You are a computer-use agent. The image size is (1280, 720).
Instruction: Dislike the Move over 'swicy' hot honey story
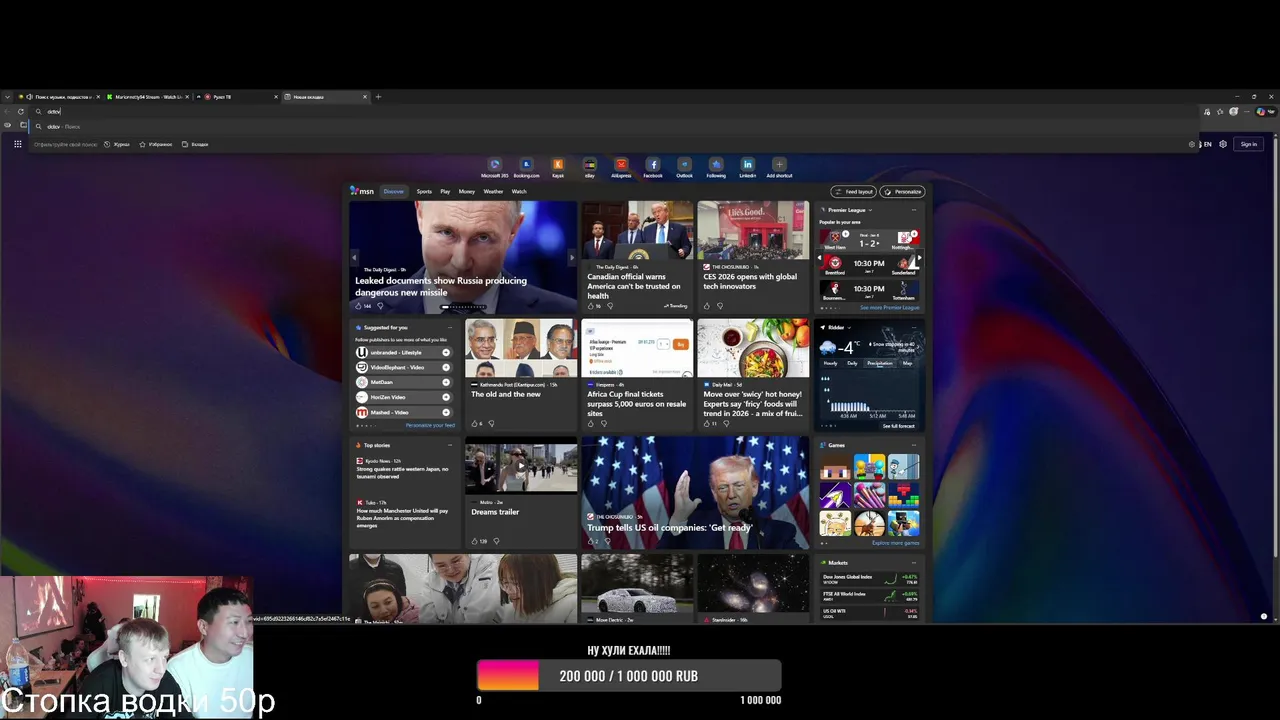point(726,423)
